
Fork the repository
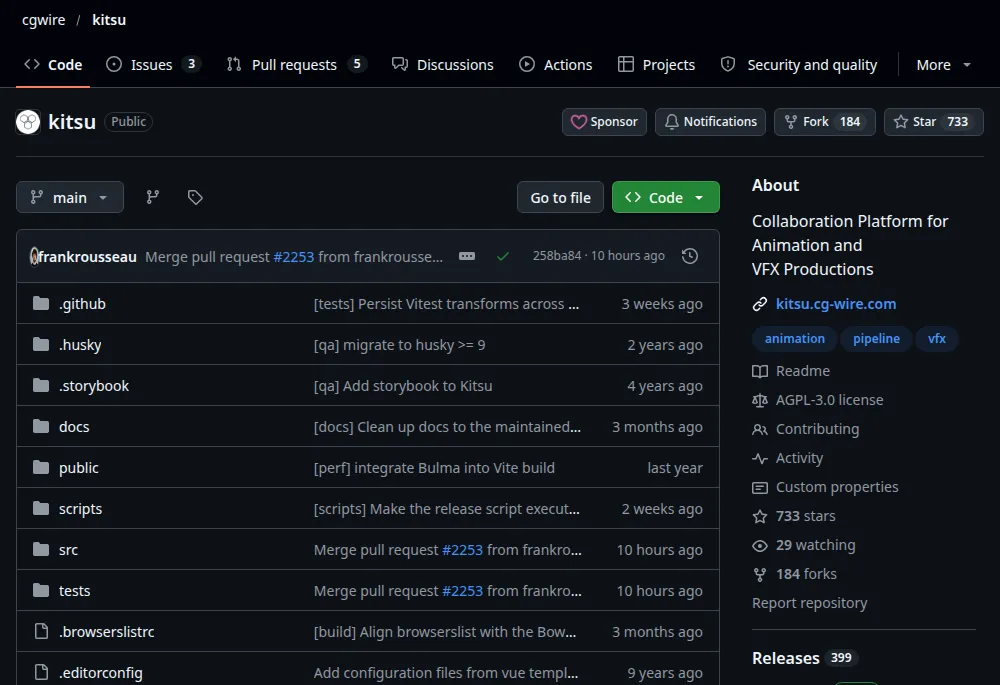825,122
